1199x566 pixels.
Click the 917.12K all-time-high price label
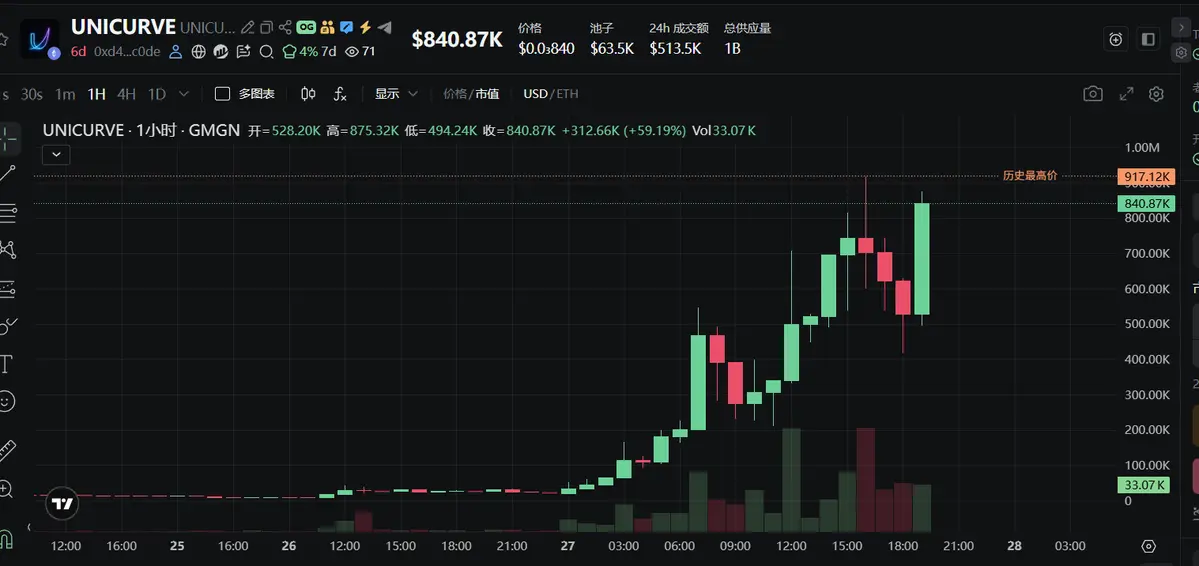click(1145, 177)
